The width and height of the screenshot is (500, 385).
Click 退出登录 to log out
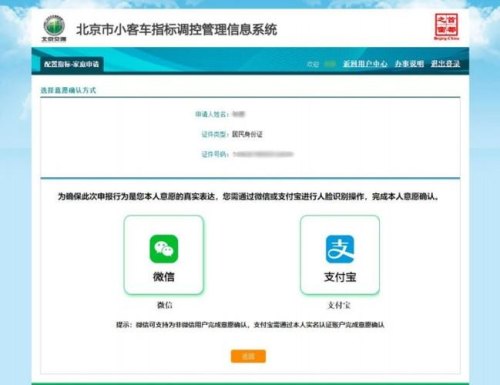coord(445,64)
